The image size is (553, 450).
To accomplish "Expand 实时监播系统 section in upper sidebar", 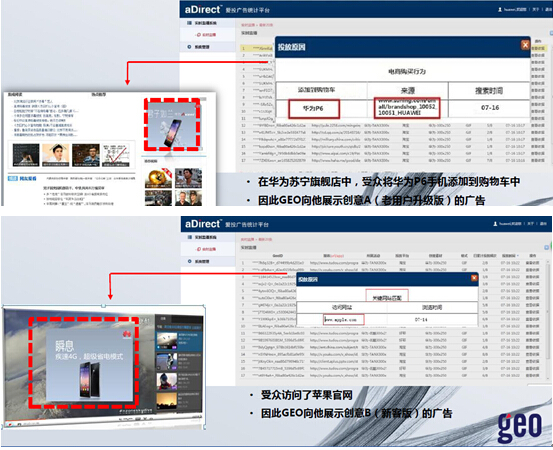I will (x=202, y=23).
